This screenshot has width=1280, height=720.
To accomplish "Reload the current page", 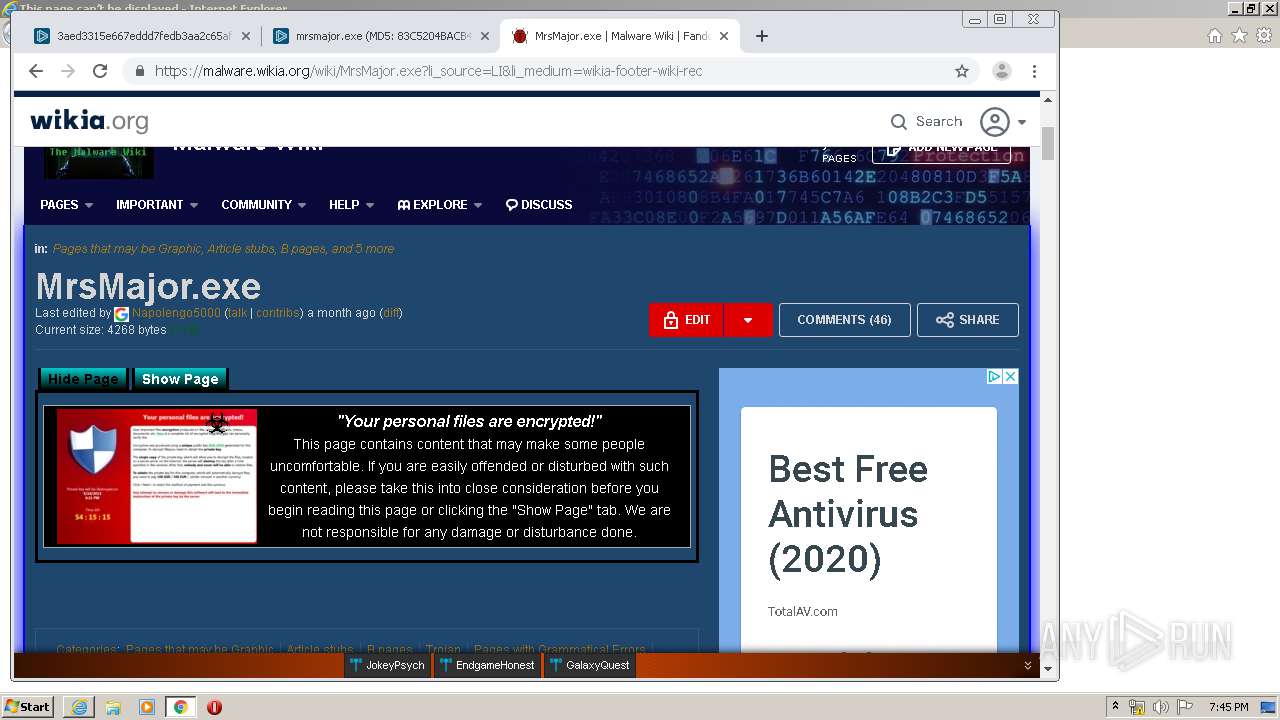I will 100,71.
